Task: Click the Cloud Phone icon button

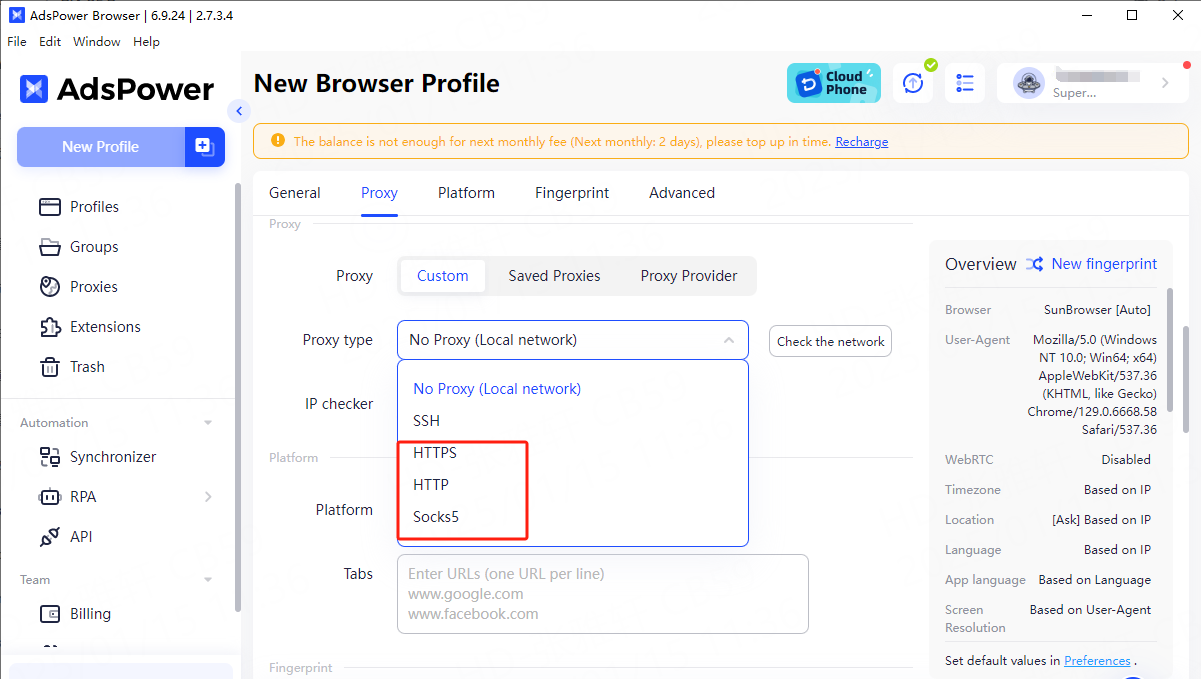Action: click(833, 83)
